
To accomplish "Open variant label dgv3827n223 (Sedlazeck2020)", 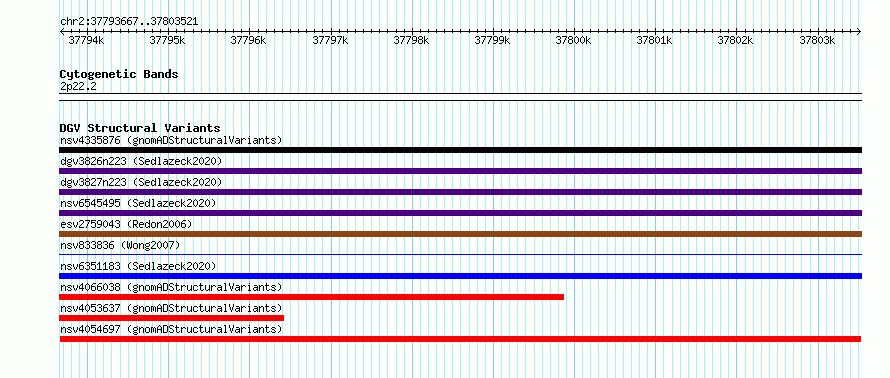I will pyautogui.click(x=141, y=182).
